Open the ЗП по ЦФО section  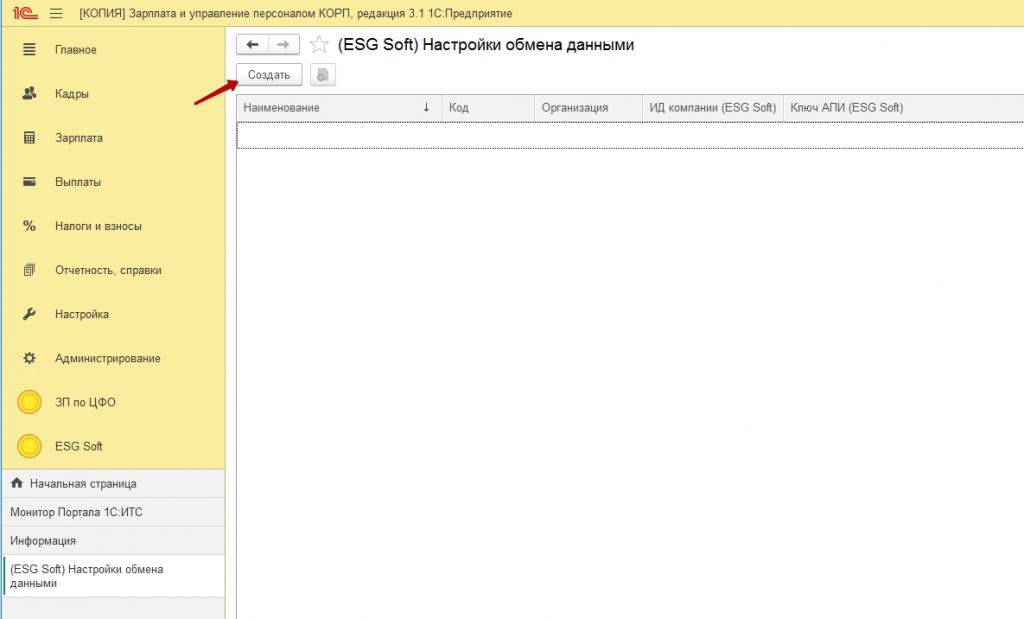(x=86, y=402)
